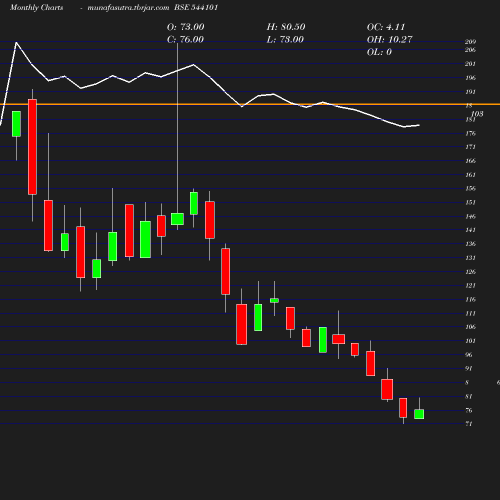500x500 pixels.
Task: Click the 'OL: 0' readout
Action: point(379,52)
